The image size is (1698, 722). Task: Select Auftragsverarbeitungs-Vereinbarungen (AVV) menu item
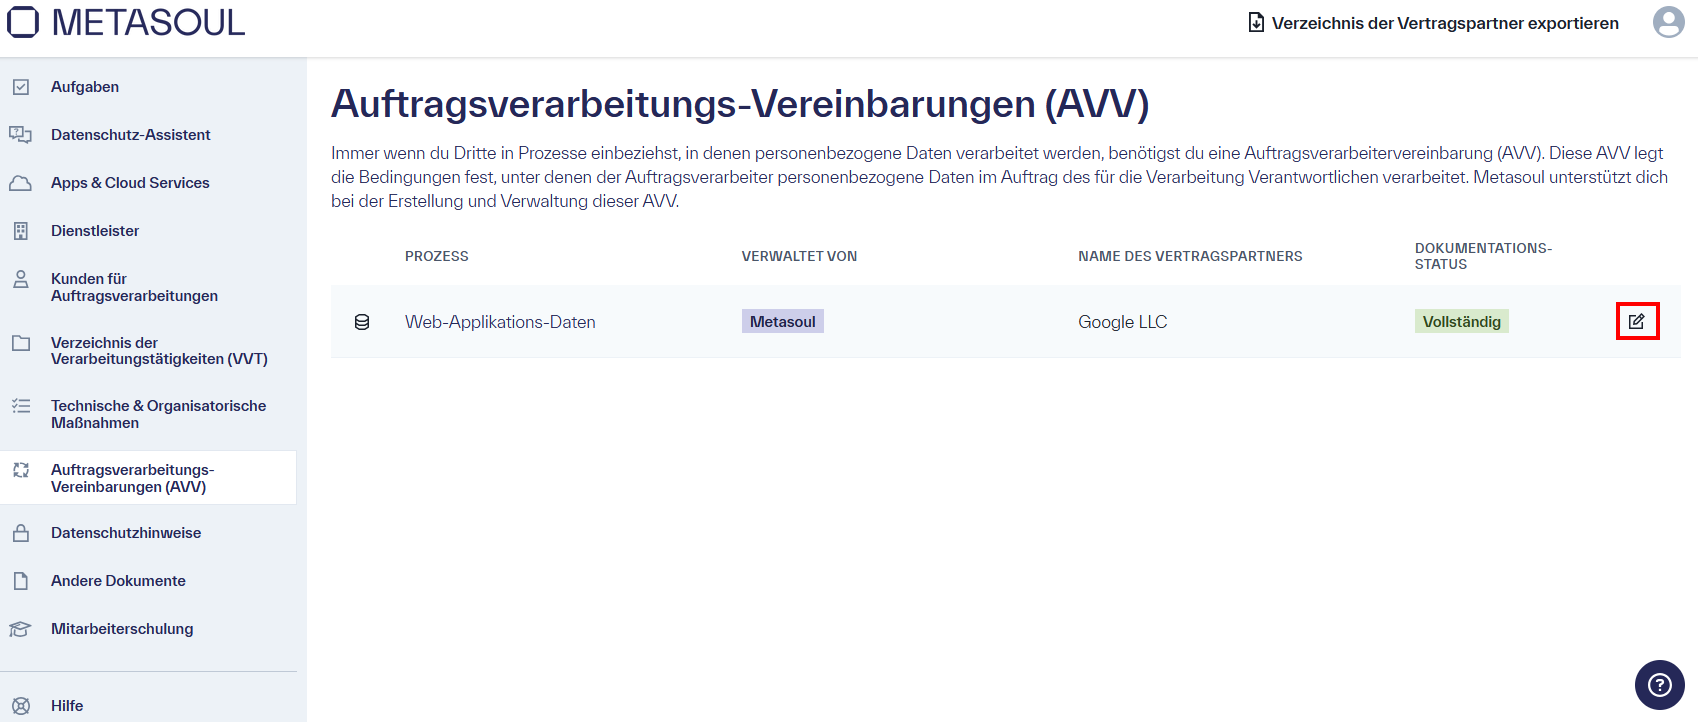(148, 478)
